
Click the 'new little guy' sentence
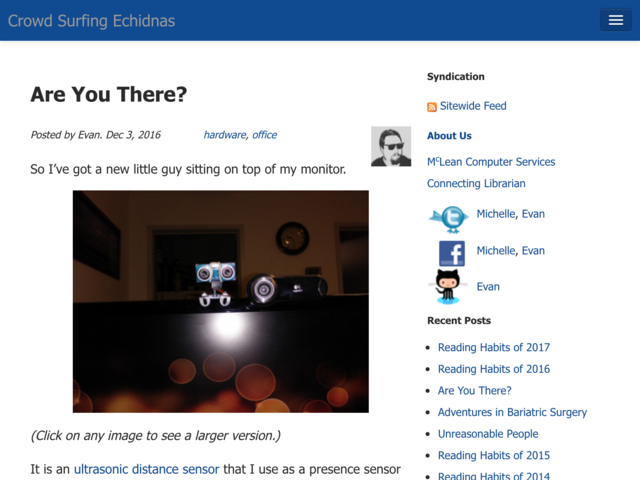188,169
